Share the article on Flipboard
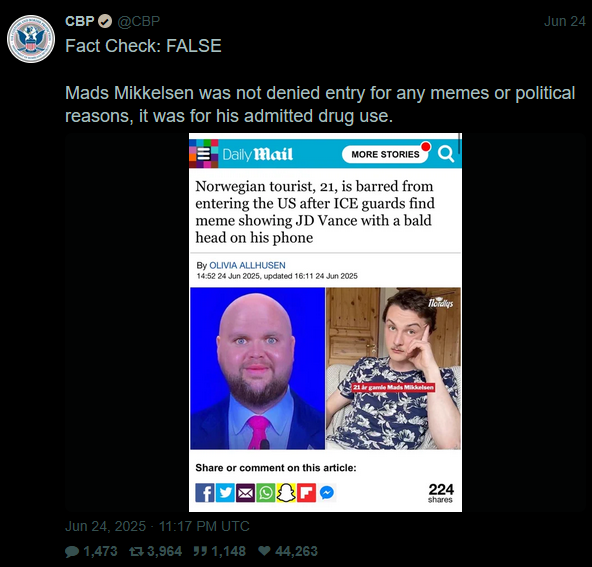592x567 pixels. (x=307, y=493)
